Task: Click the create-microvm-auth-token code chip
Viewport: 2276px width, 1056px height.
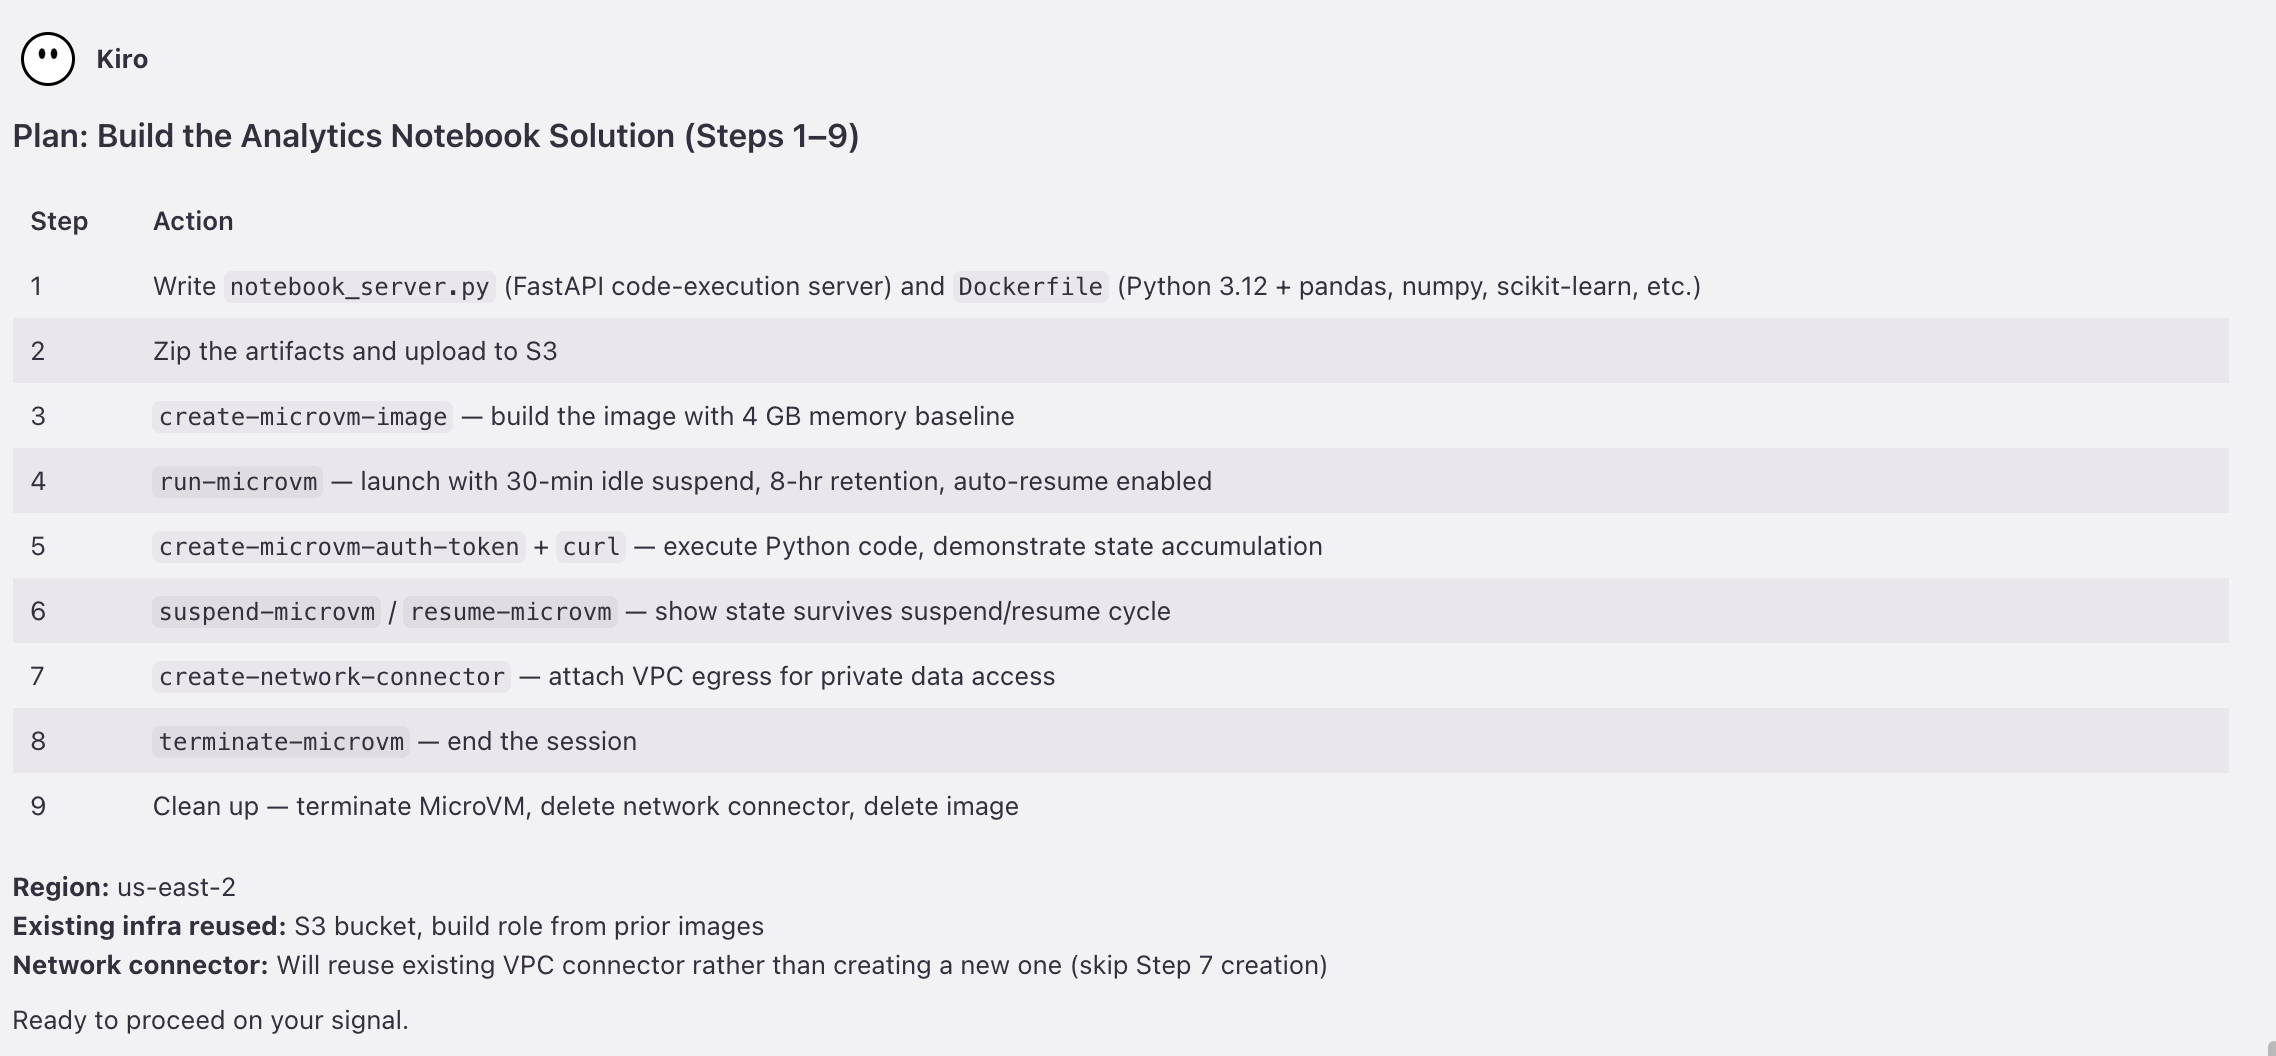Action: [339, 547]
